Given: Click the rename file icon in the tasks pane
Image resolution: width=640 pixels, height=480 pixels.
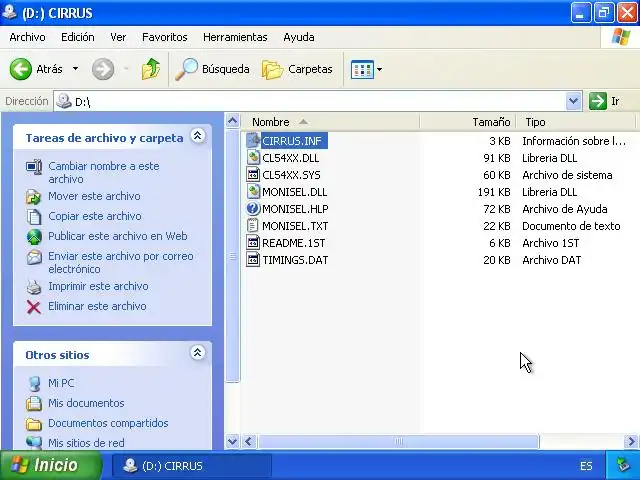Looking at the screenshot, I should pos(34,167).
